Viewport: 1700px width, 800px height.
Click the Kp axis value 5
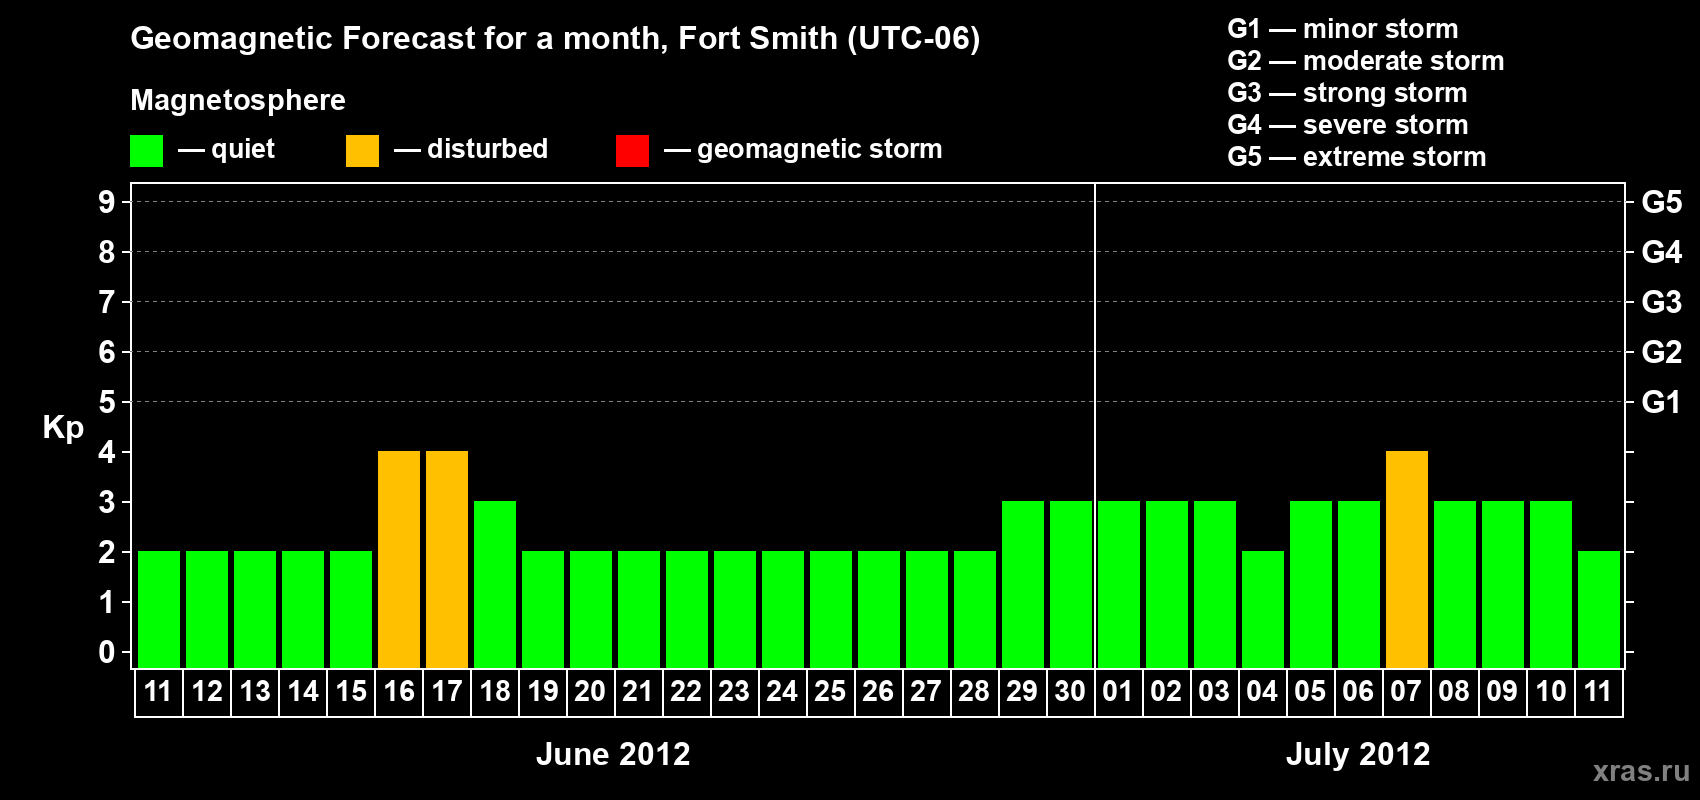[x=107, y=402]
